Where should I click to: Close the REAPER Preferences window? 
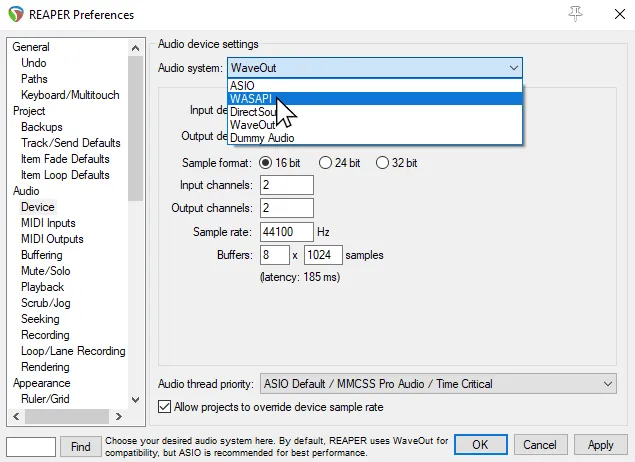pyautogui.click(x=620, y=14)
